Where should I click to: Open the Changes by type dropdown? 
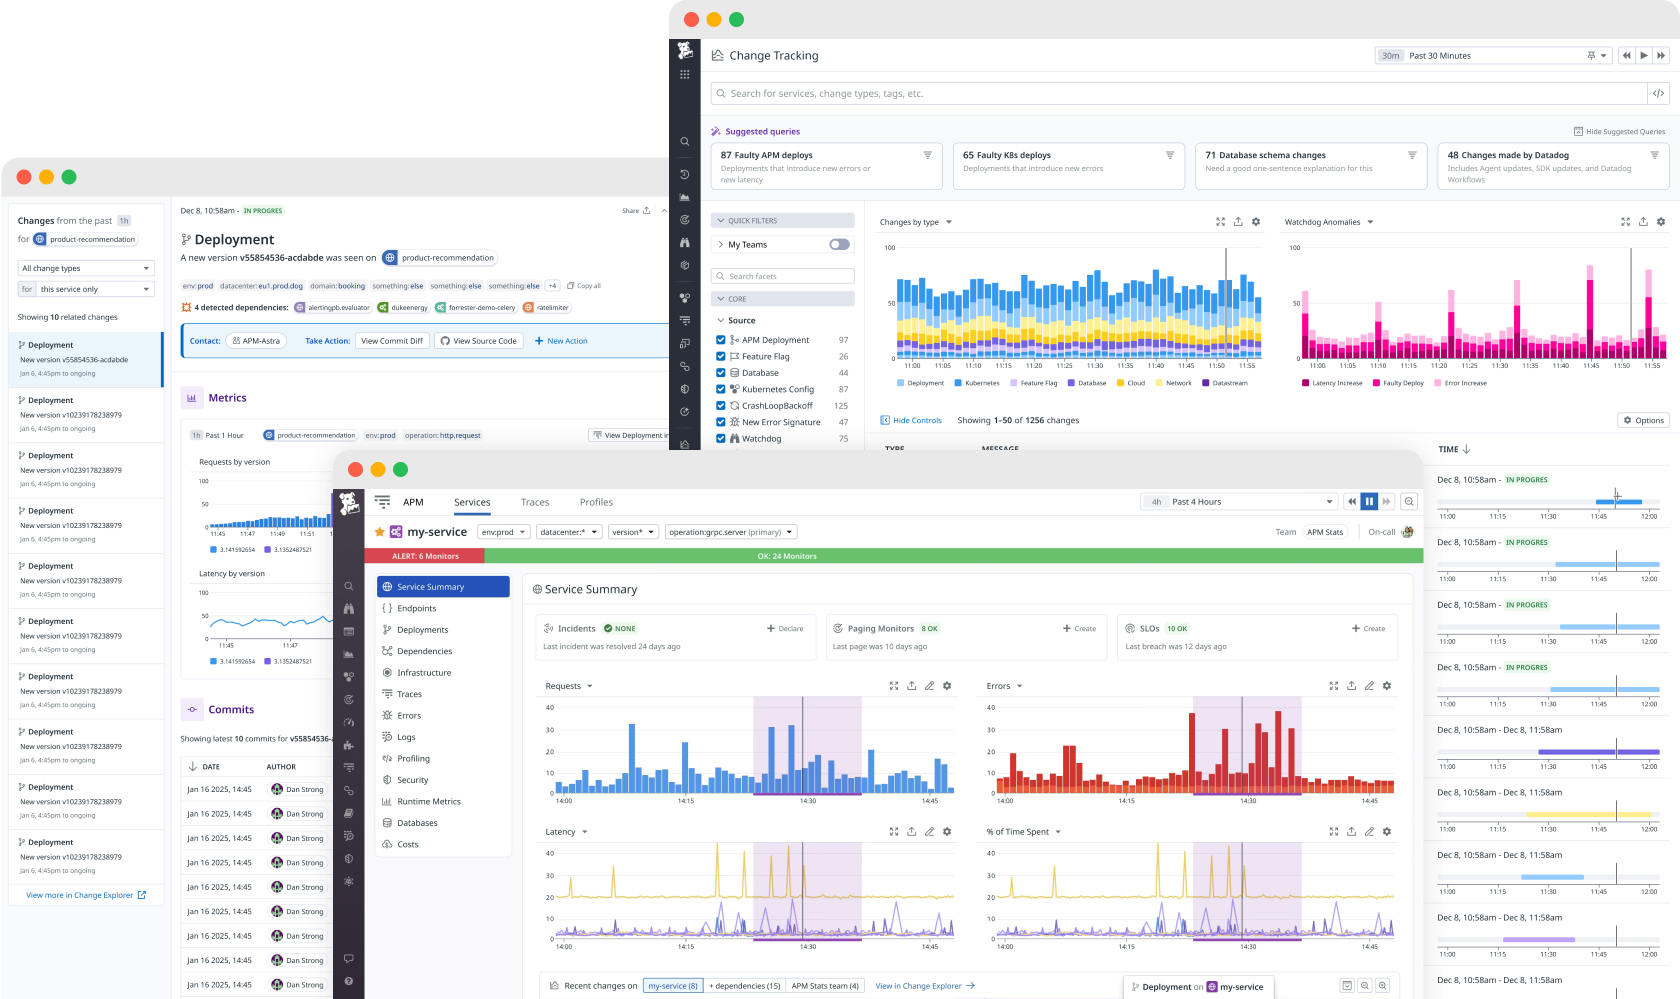point(915,222)
